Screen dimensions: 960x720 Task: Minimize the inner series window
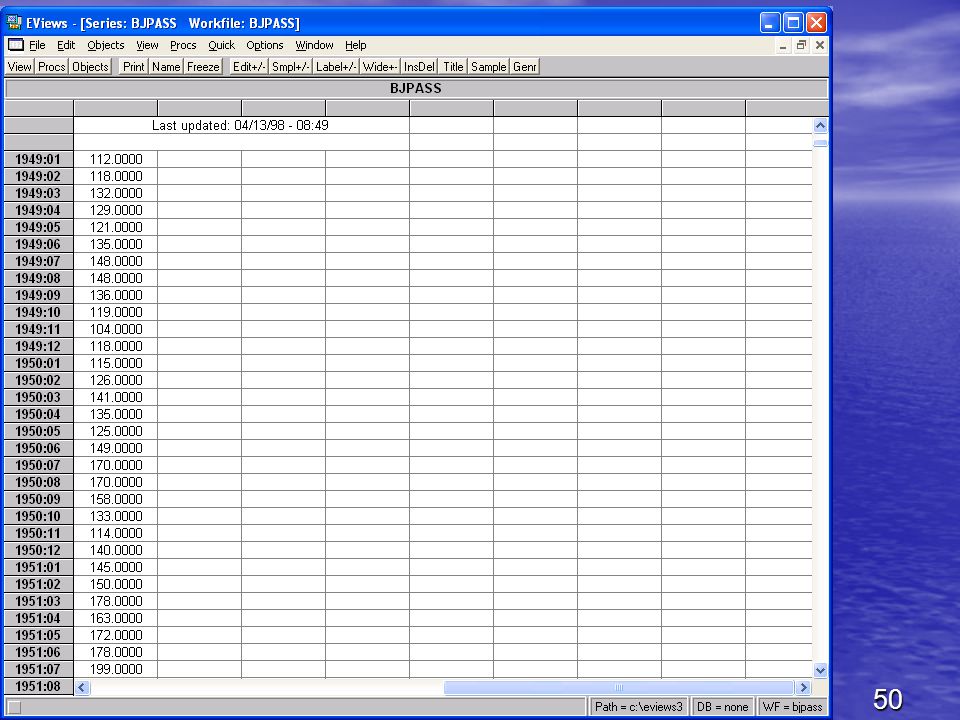782,45
